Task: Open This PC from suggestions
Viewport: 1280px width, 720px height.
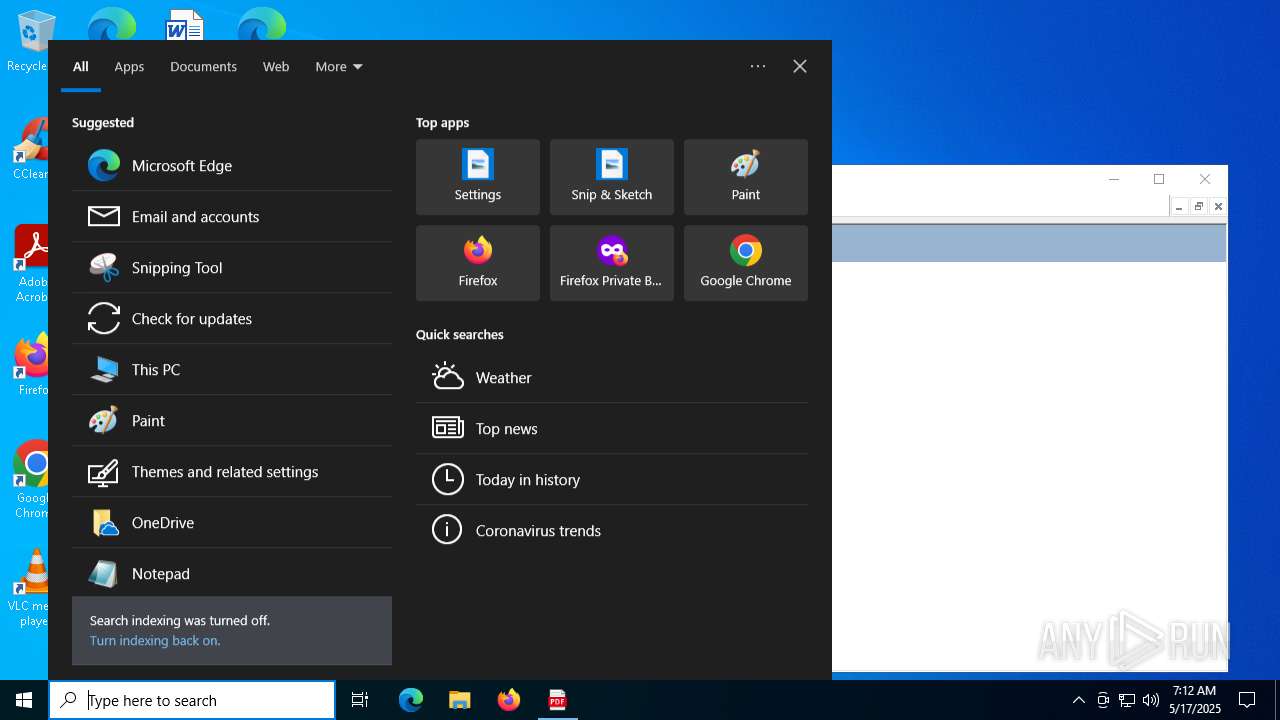Action: pyautogui.click(x=232, y=370)
